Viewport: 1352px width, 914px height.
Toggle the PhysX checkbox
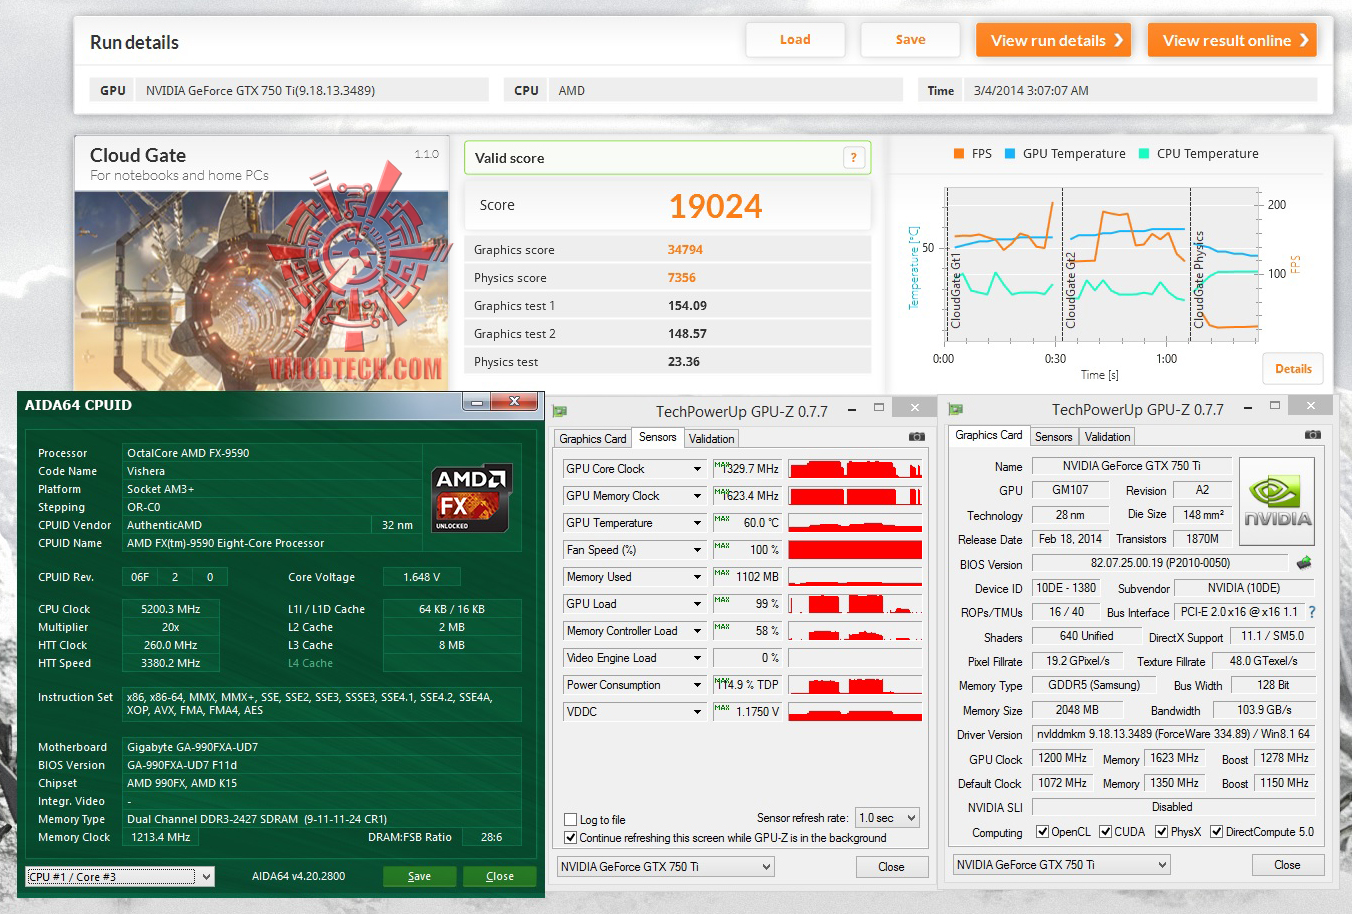click(1161, 832)
